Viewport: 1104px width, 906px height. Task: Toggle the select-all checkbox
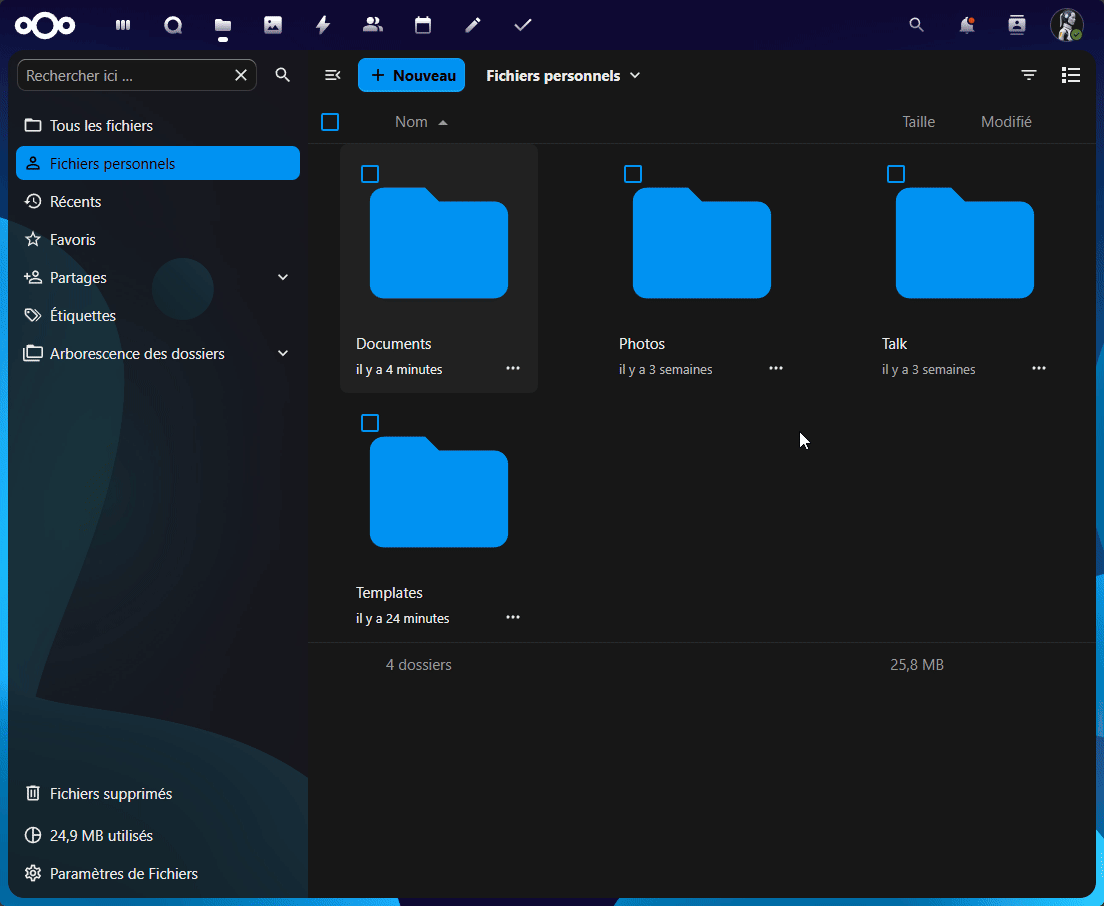[x=330, y=122]
